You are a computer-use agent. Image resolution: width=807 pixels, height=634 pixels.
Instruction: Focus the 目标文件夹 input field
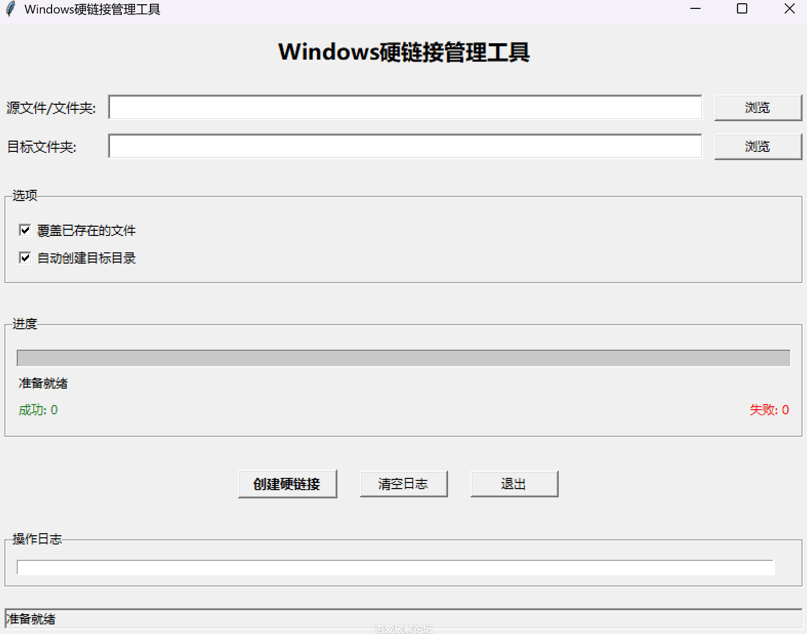pyautogui.click(x=405, y=146)
